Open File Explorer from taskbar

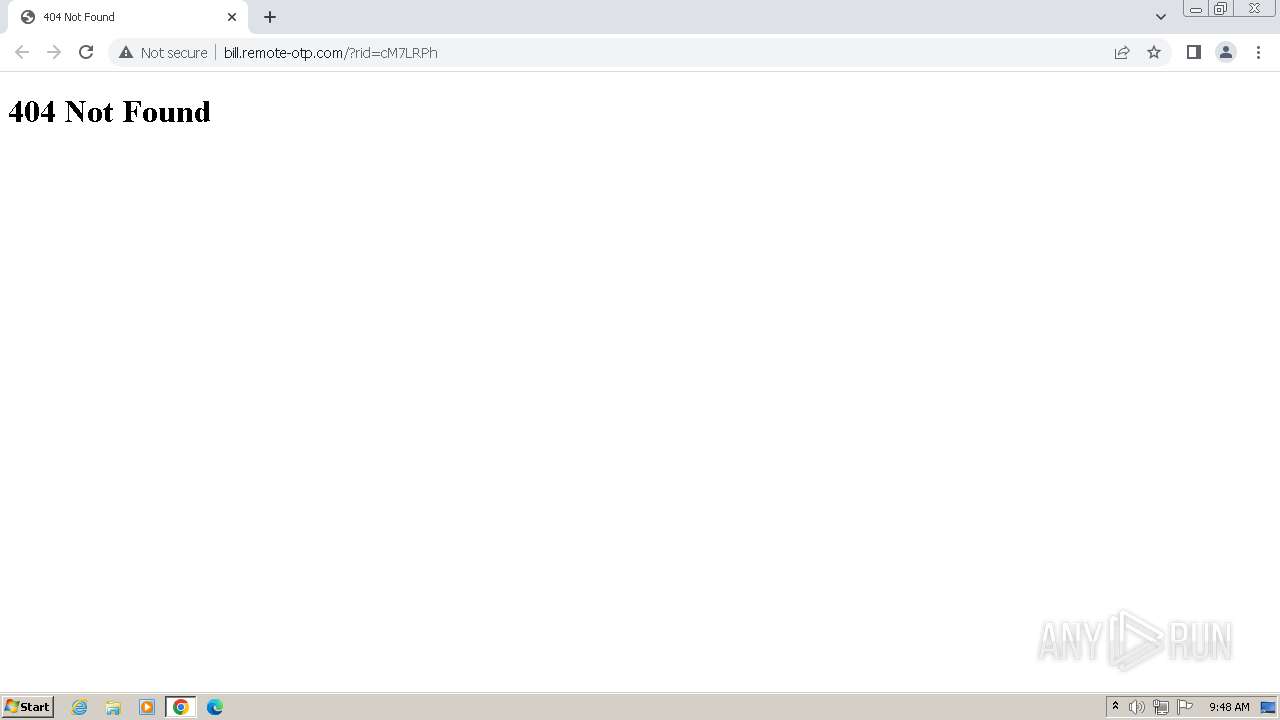(x=113, y=707)
